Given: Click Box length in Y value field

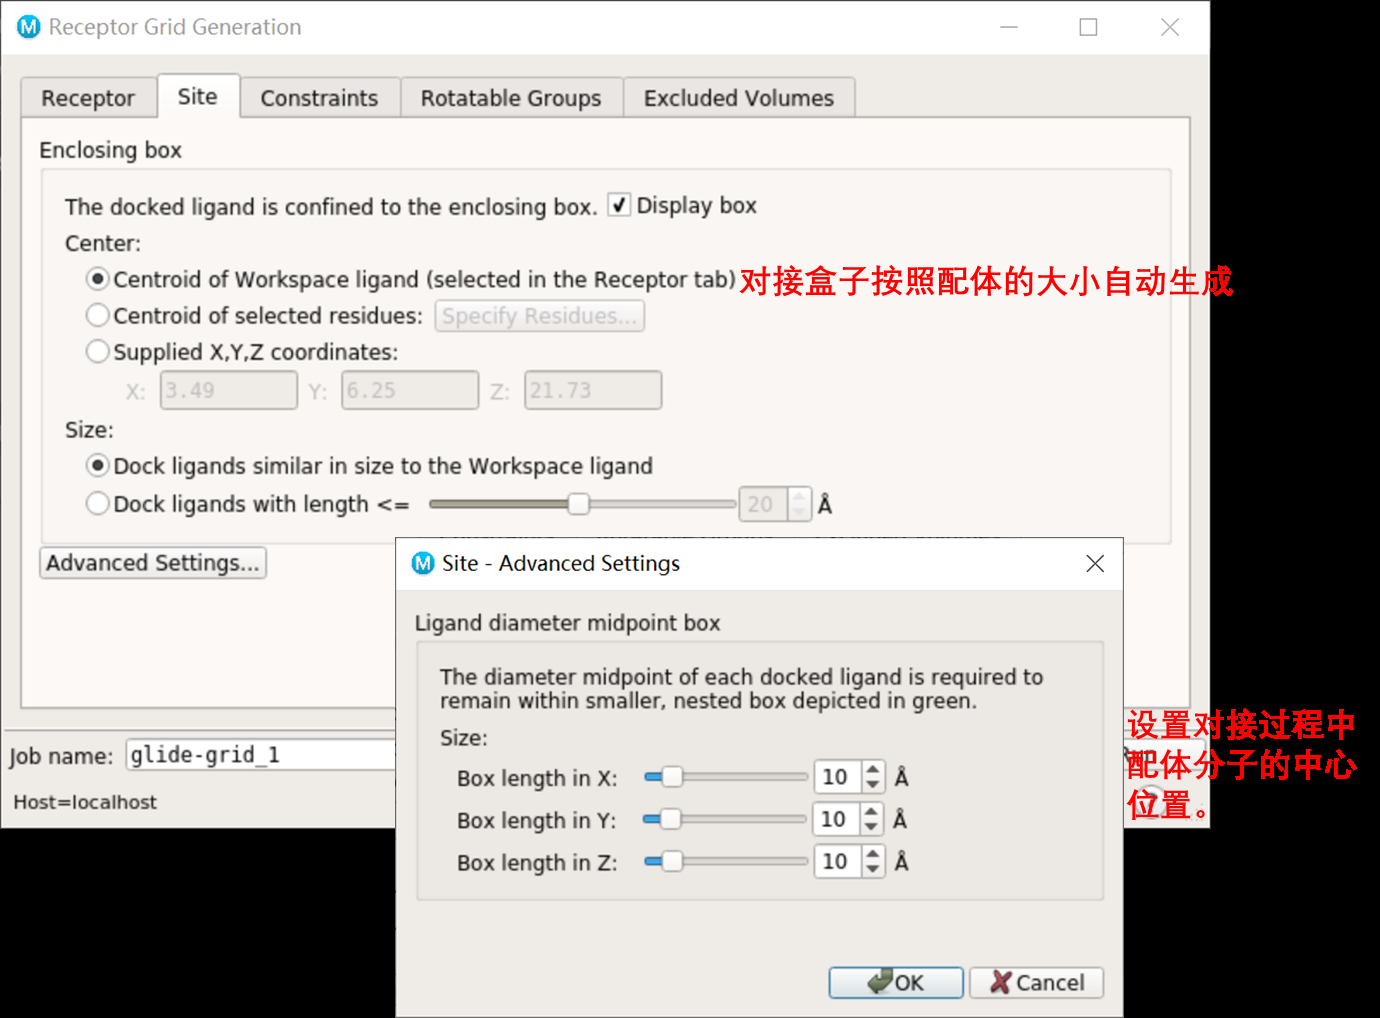Looking at the screenshot, I should tap(836, 819).
